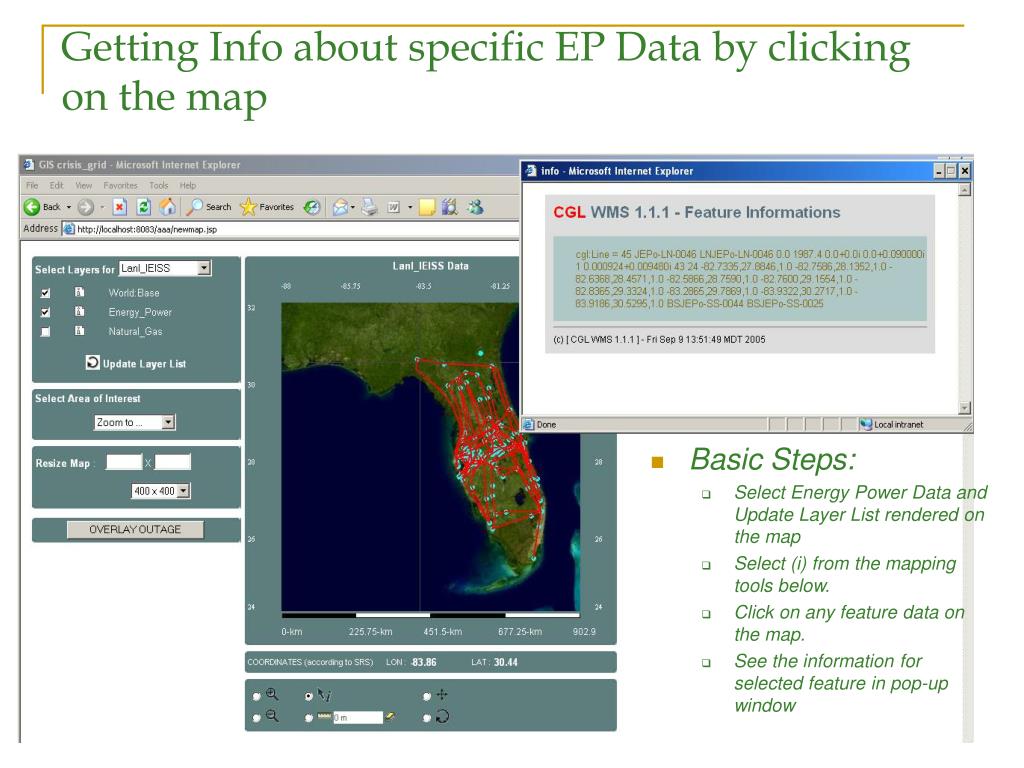Uncheck the World:Base layer checkbox

(x=45, y=293)
